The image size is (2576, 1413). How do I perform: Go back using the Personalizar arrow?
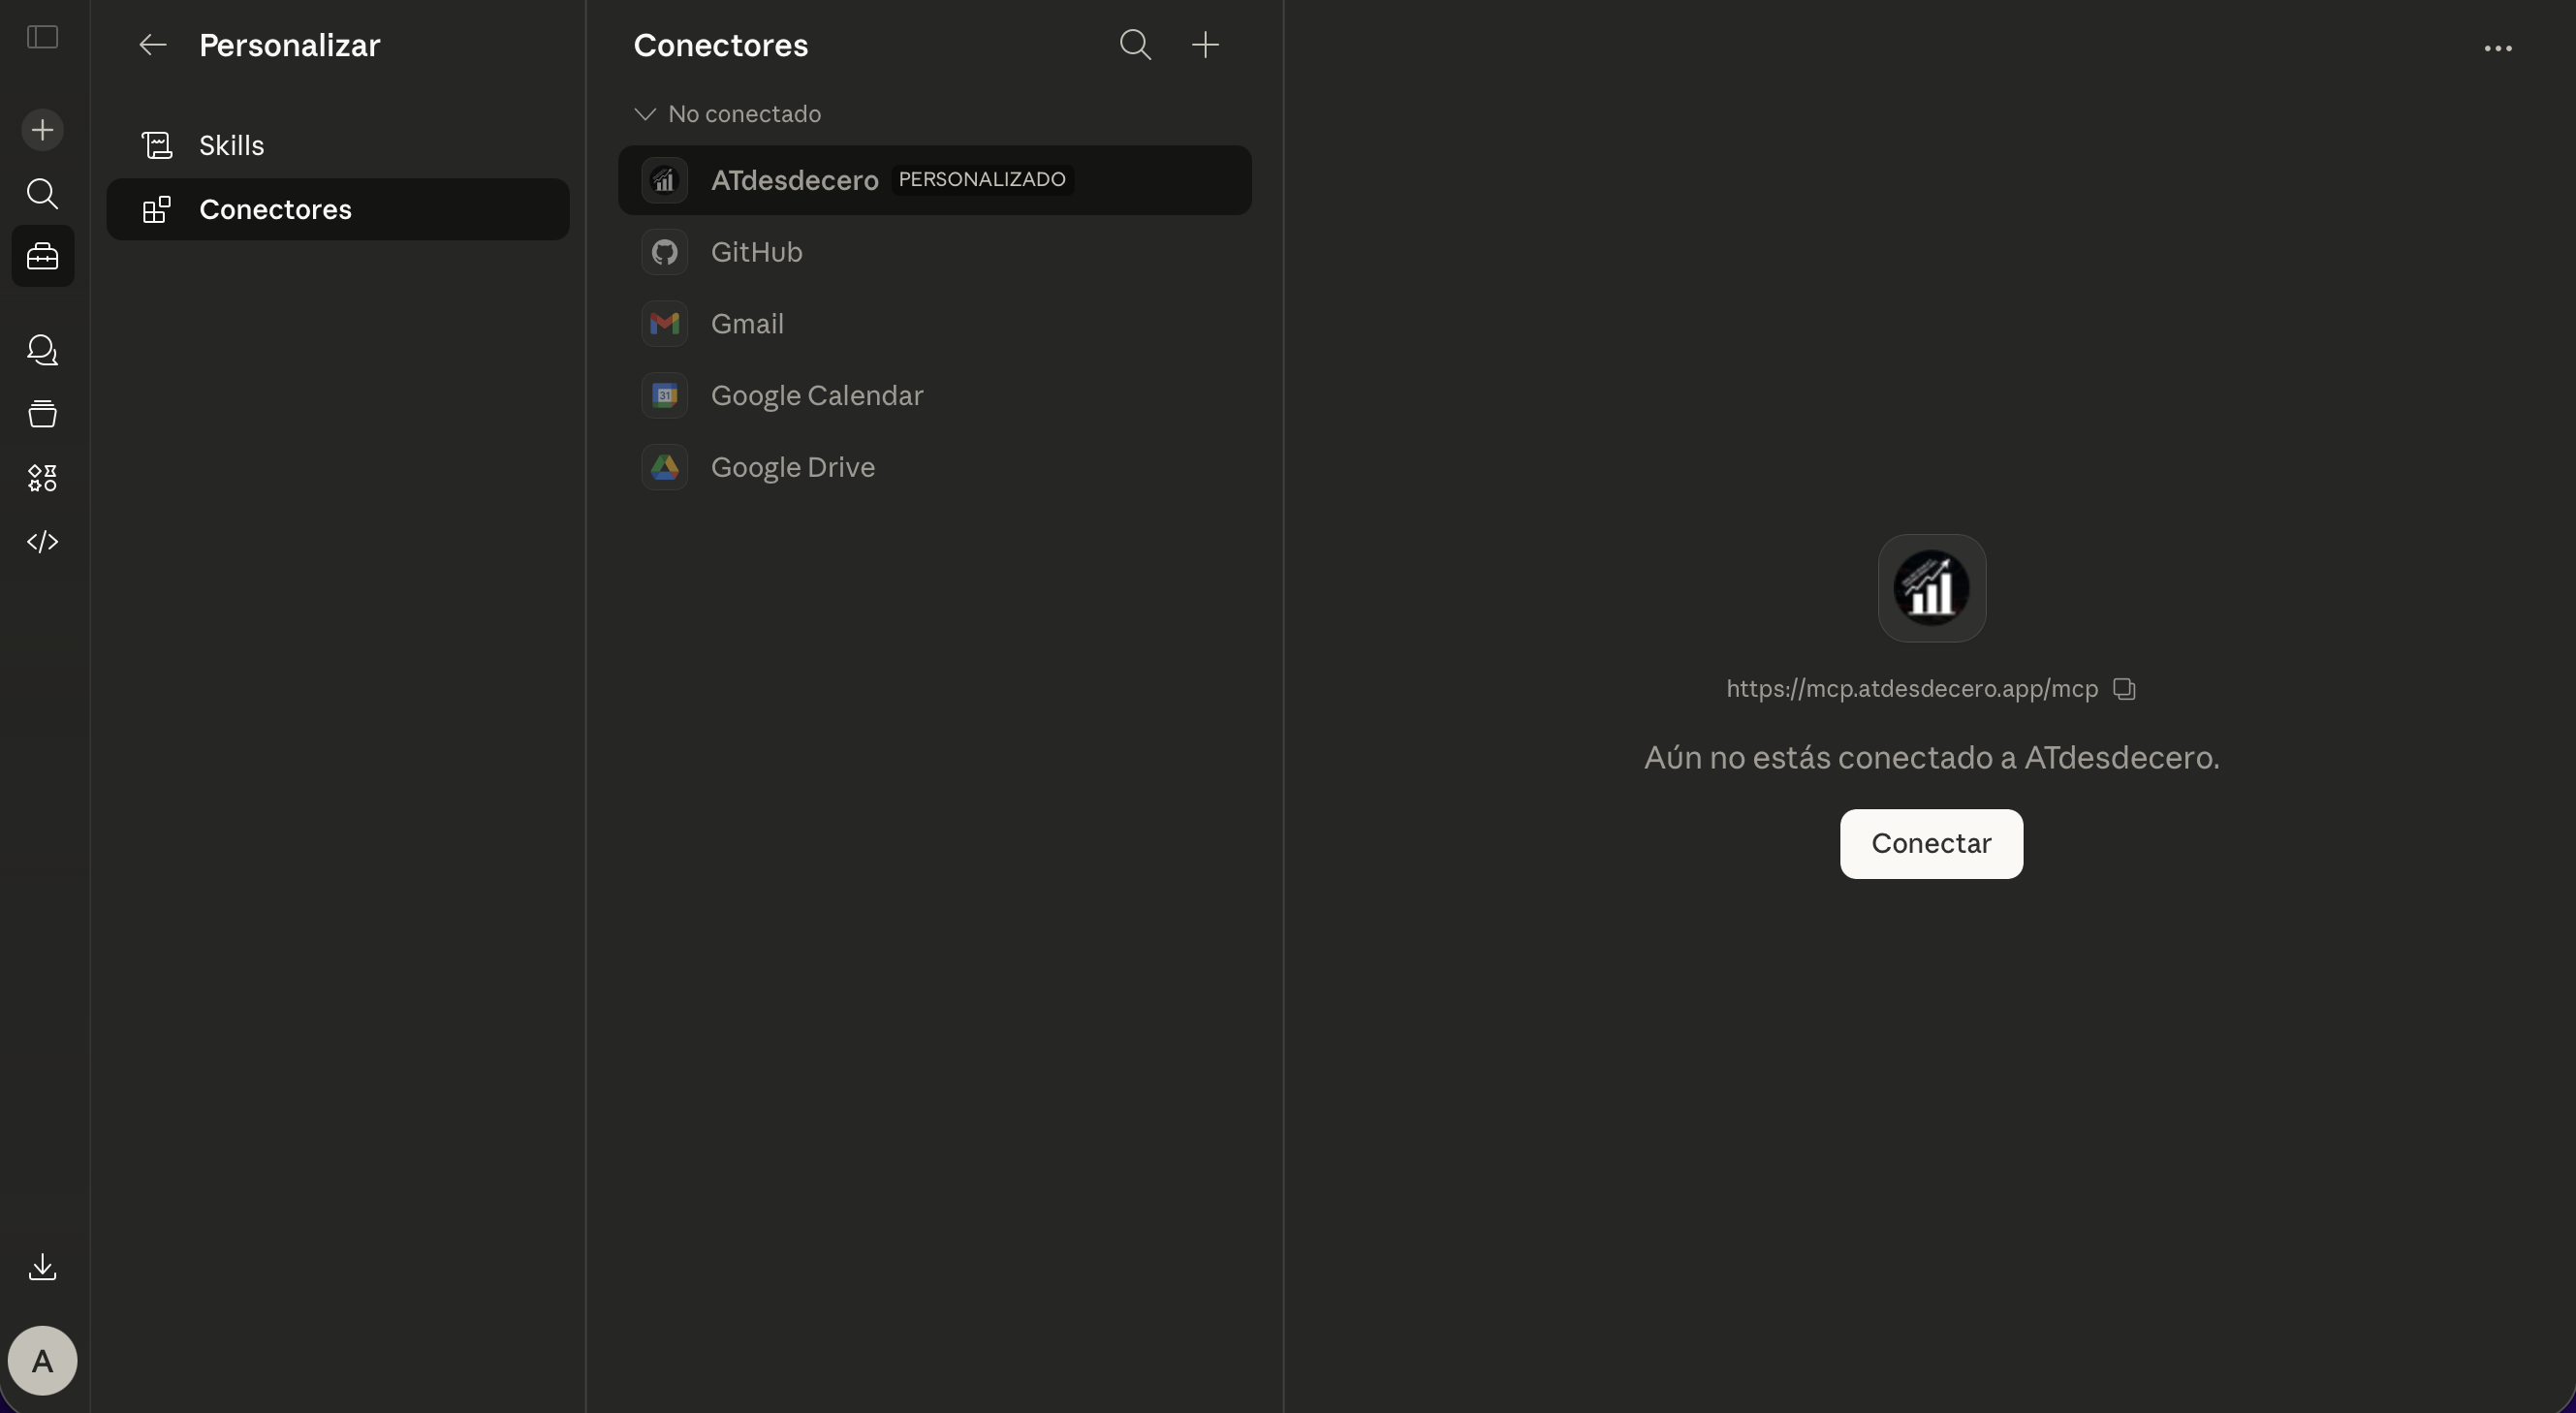(x=152, y=45)
